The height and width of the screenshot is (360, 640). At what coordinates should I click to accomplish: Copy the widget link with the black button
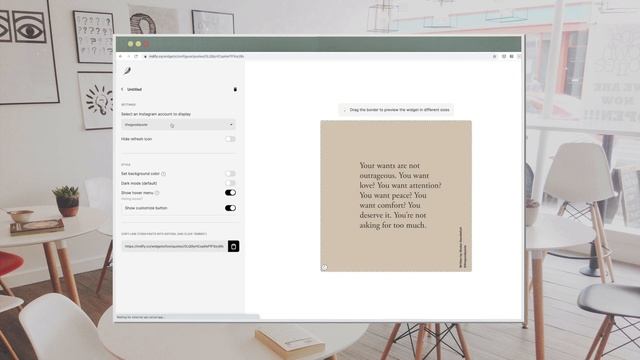pyautogui.click(x=233, y=246)
